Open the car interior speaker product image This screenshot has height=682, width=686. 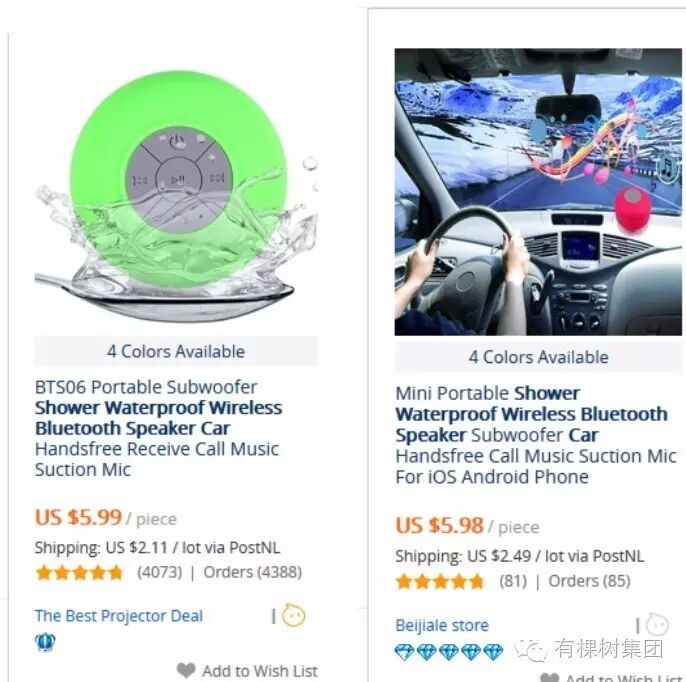(538, 192)
